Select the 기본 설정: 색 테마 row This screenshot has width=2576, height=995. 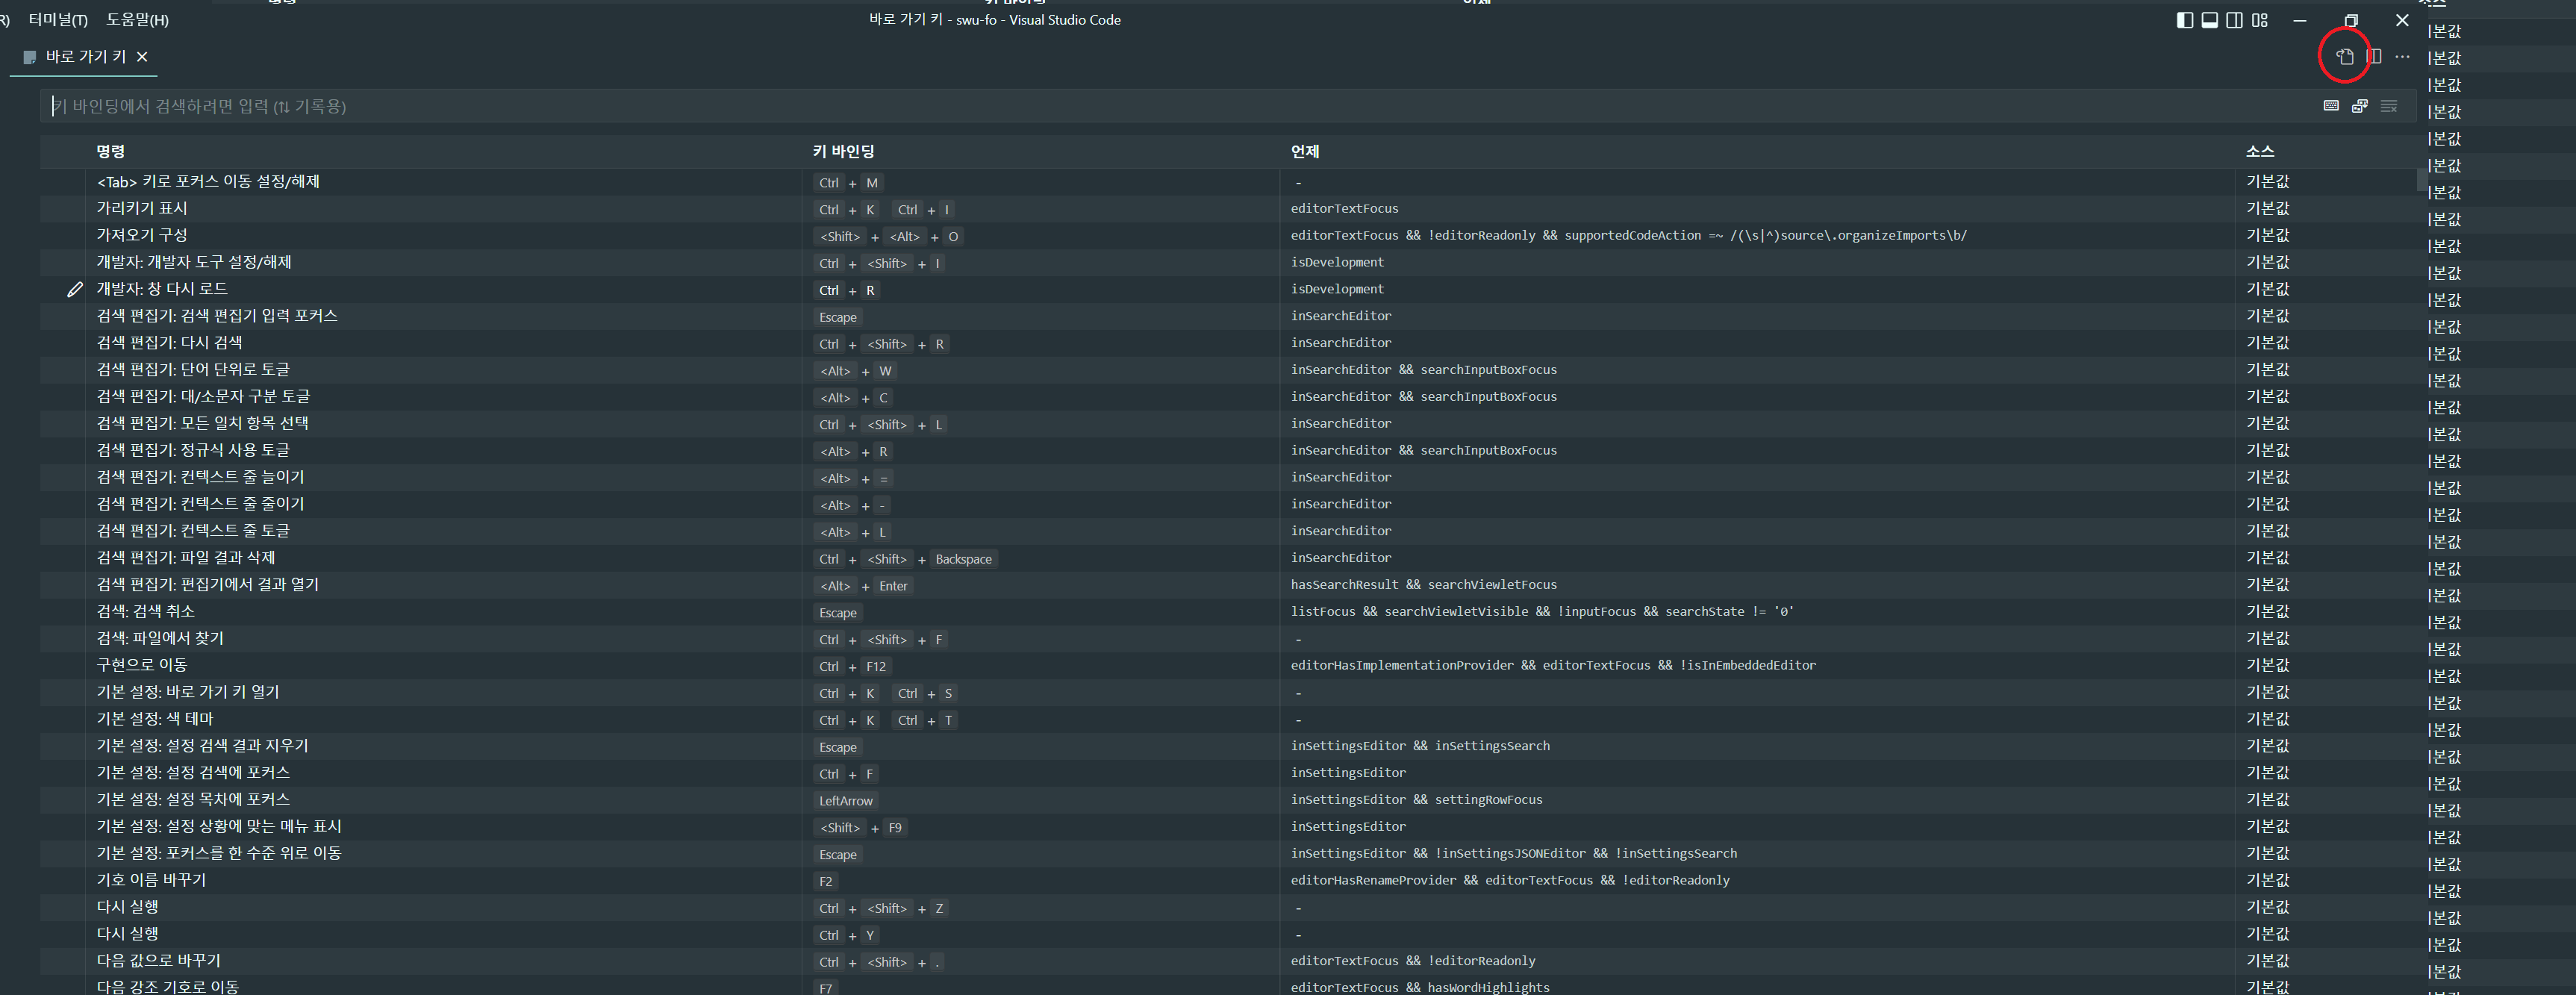pyautogui.click(x=155, y=719)
